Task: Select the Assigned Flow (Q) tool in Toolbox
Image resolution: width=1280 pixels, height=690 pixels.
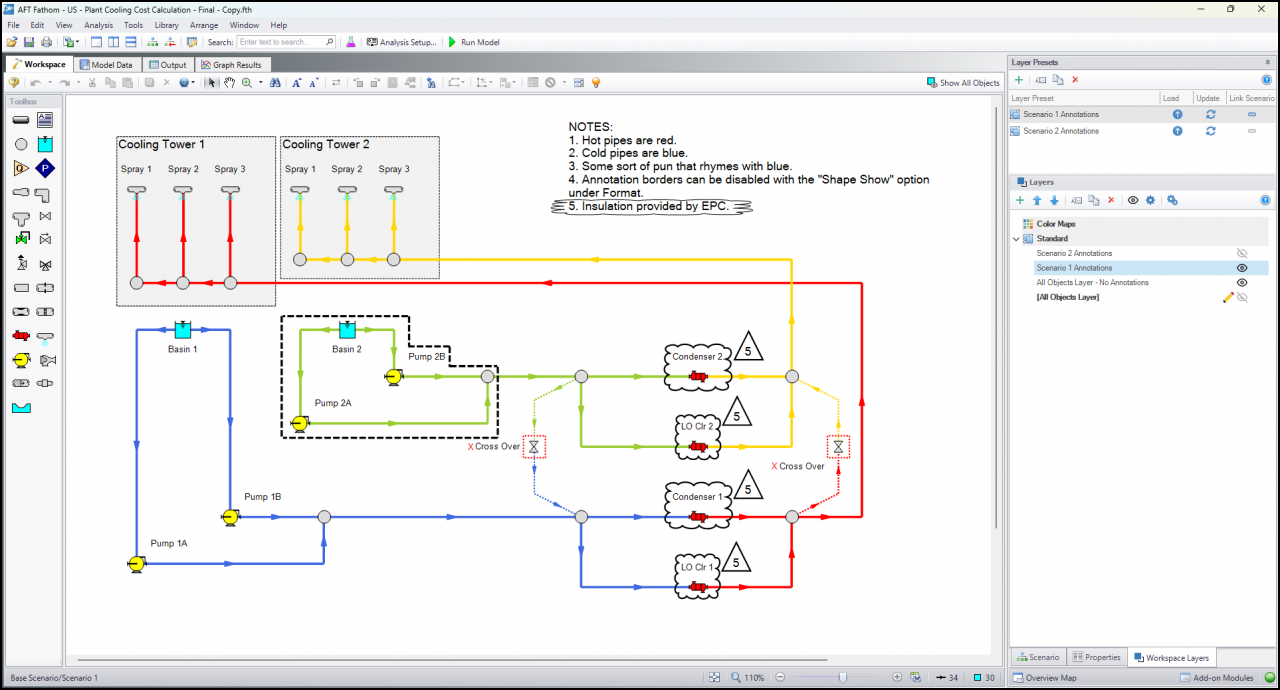Action: (x=21, y=168)
